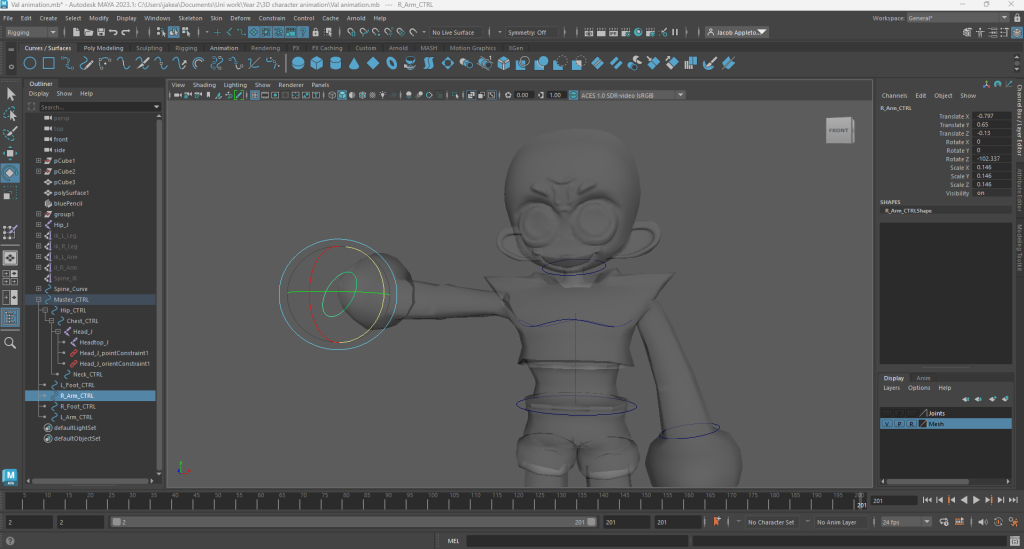Switch to the Poly Modeling shelf tab
Screen dimensions: 1024x549
tap(103, 48)
